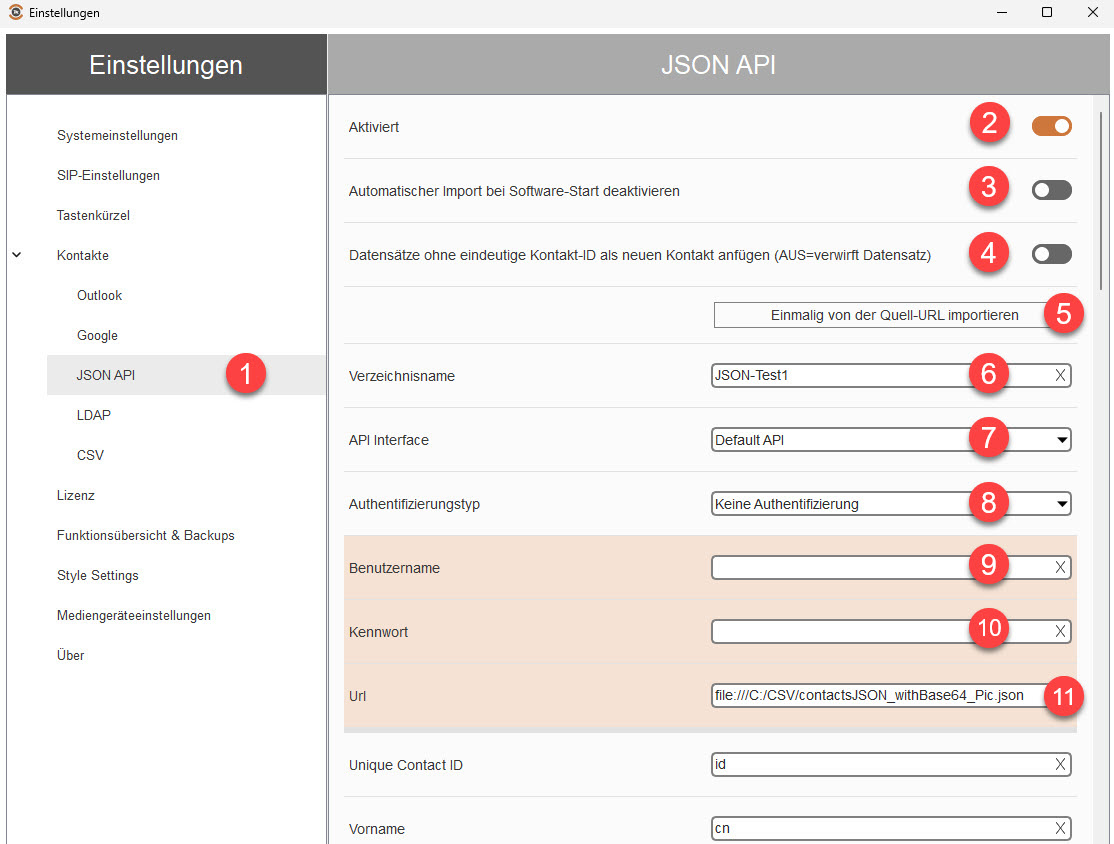
Task: Open the Über page
Action: pyautogui.click(x=70, y=655)
